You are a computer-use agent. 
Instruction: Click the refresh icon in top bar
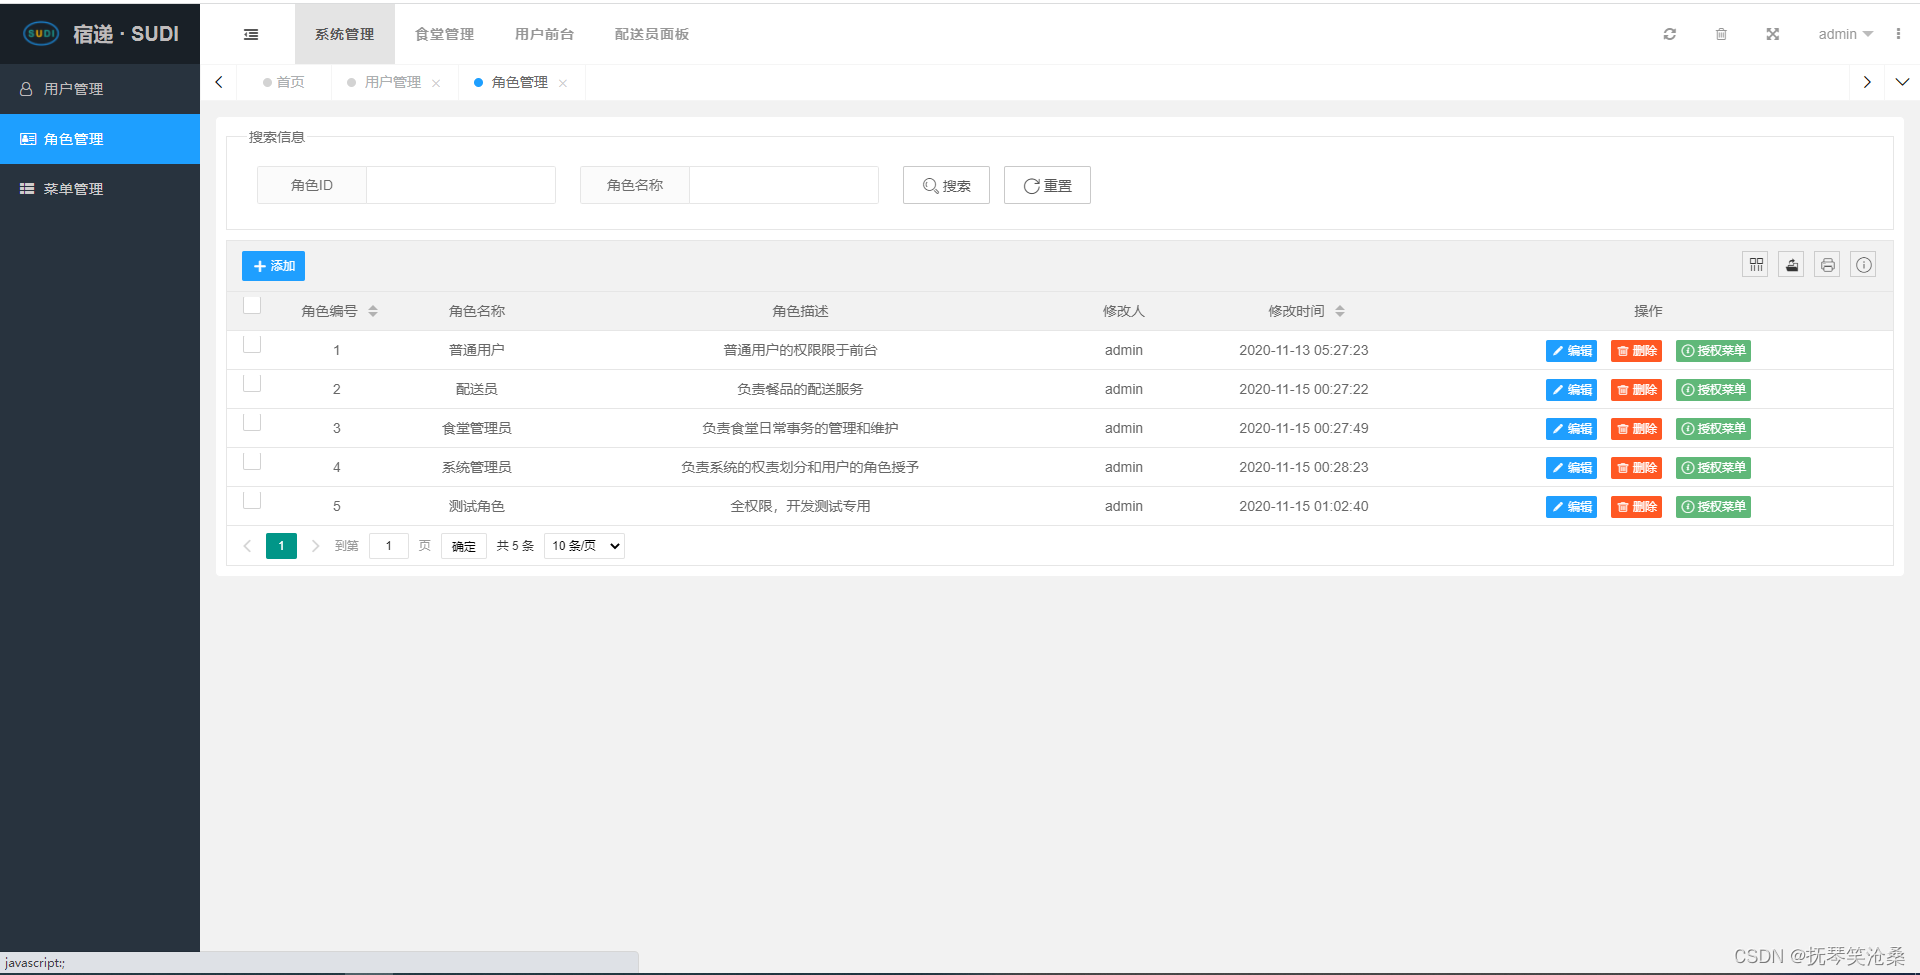[1669, 34]
